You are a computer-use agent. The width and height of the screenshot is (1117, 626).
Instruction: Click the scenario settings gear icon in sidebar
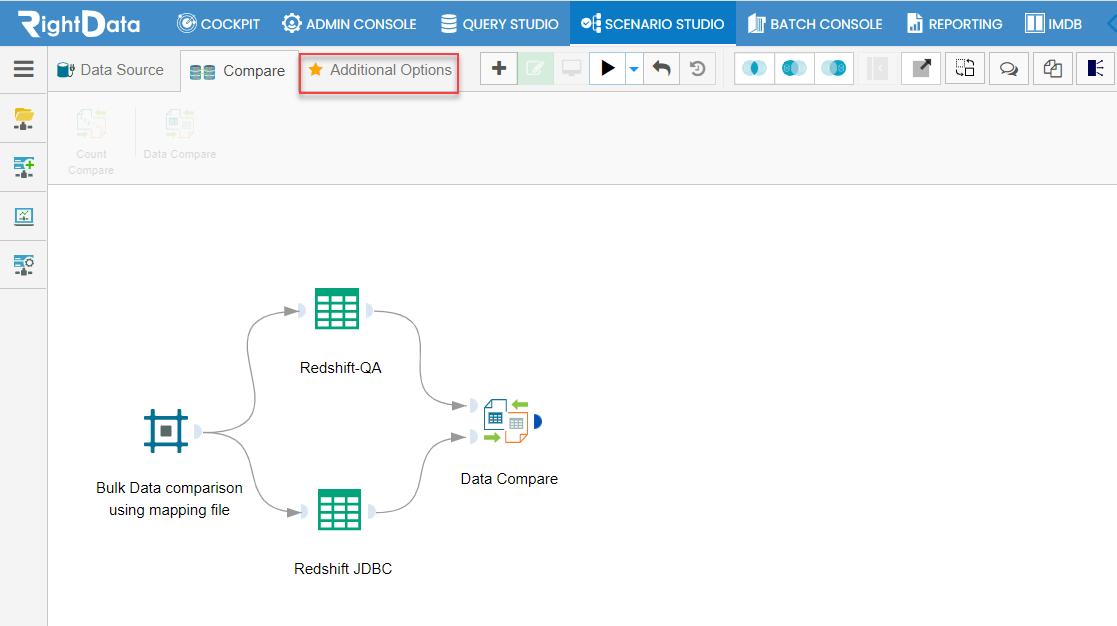pos(23,265)
